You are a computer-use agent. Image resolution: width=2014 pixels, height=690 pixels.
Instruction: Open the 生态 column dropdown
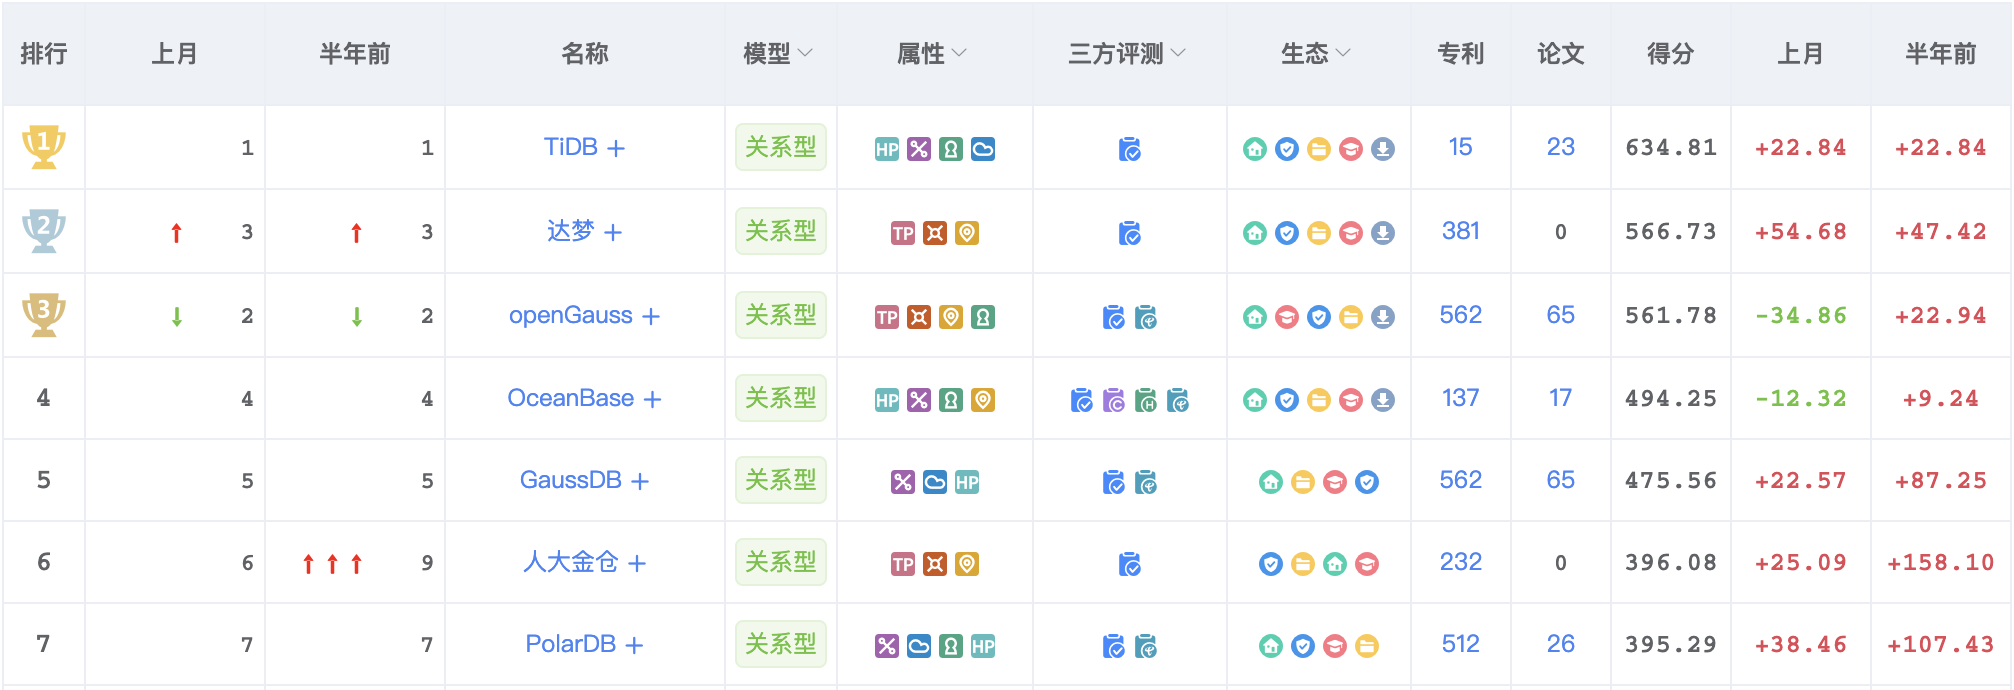tap(1315, 53)
